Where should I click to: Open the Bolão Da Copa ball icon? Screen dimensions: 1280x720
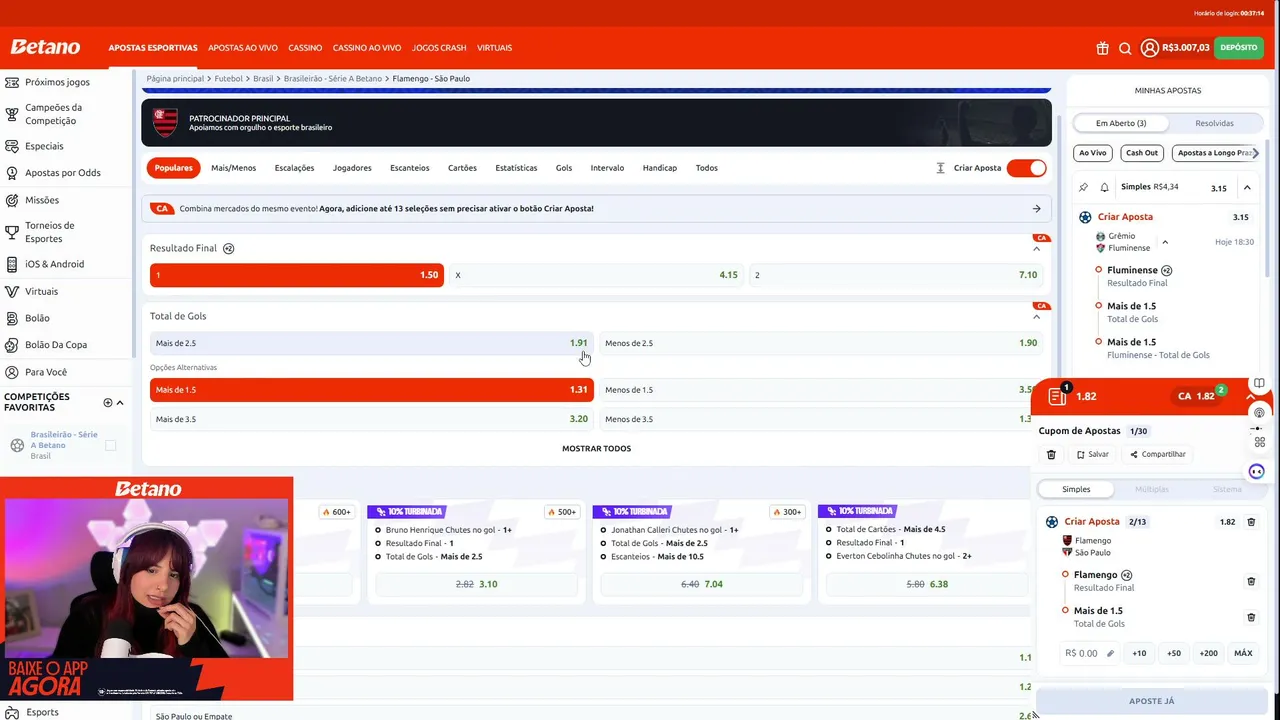pos(12,344)
